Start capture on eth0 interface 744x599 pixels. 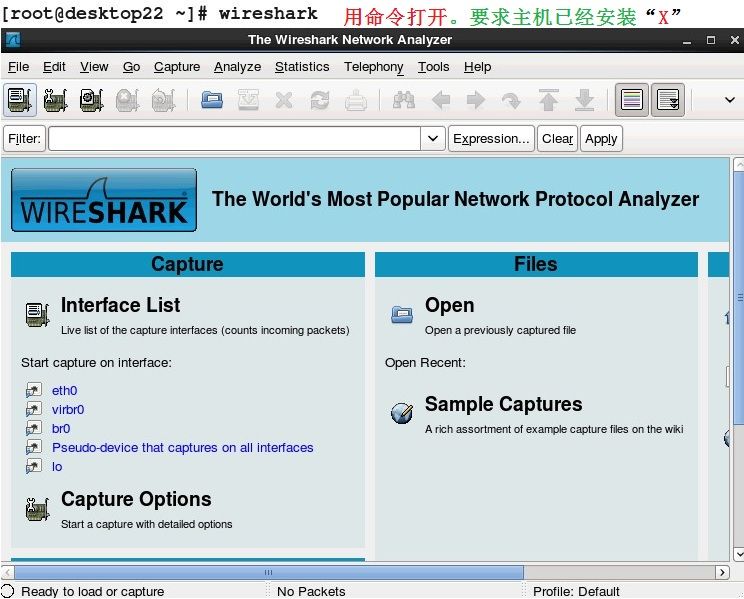65,391
